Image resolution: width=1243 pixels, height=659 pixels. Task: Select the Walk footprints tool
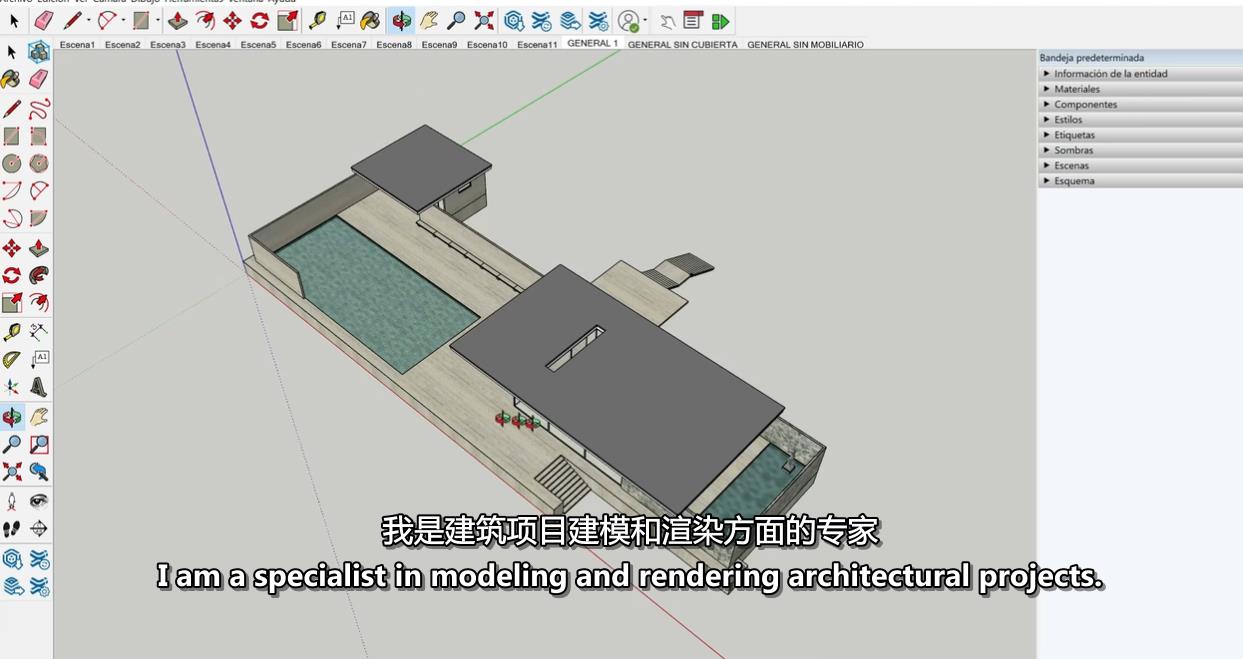12,527
